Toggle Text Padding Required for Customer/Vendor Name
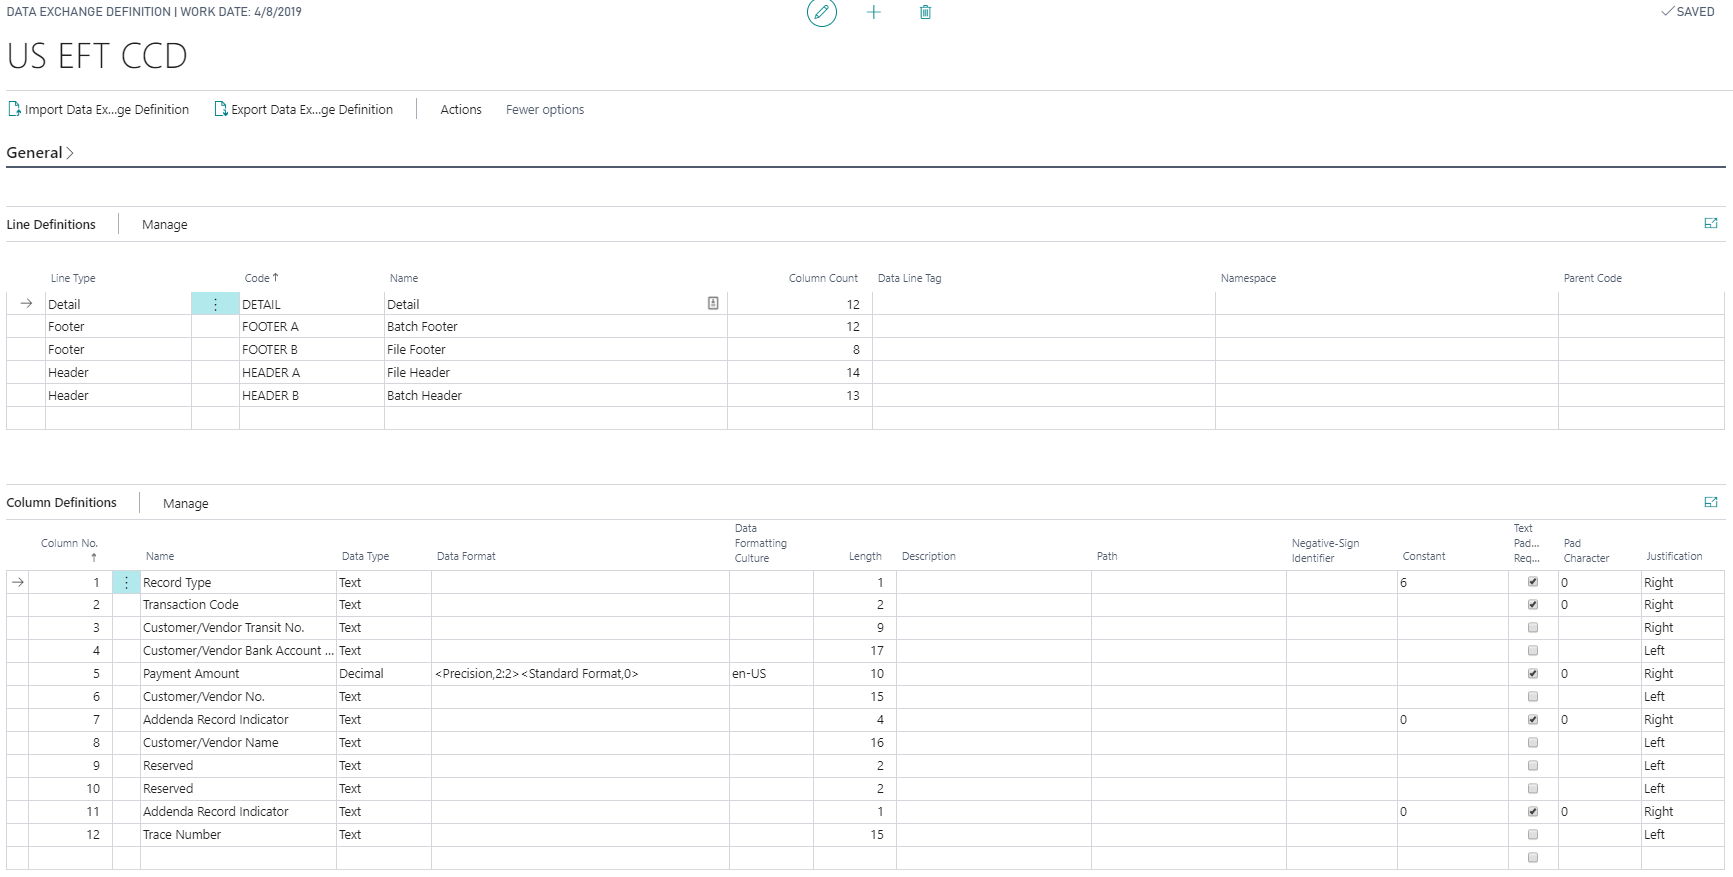This screenshot has height=877, width=1733. [x=1533, y=743]
